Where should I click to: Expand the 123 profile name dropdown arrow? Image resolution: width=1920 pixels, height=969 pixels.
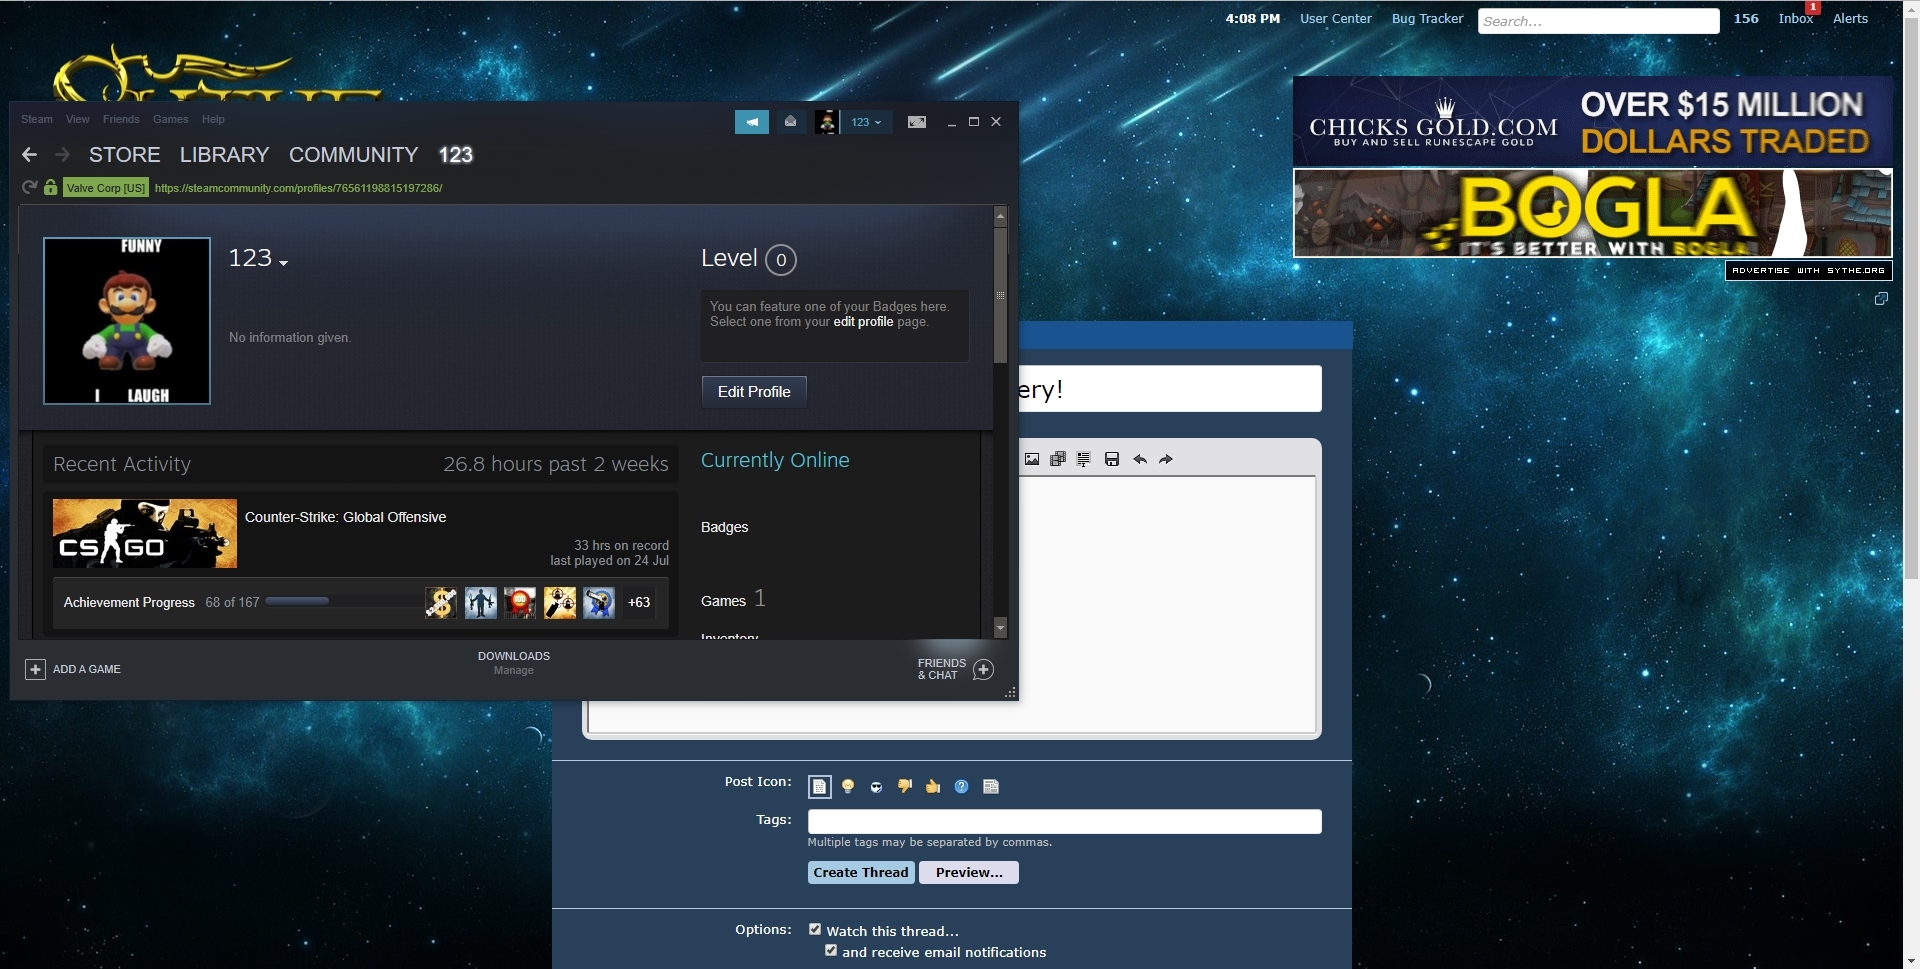tap(284, 263)
